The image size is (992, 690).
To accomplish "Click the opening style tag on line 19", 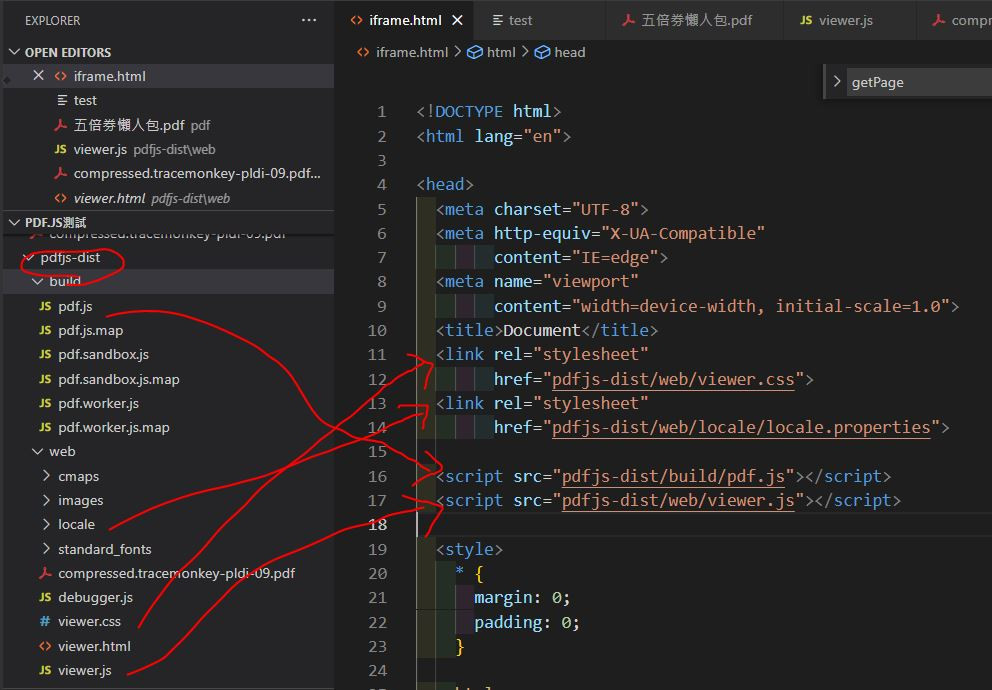I will pyautogui.click(x=469, y=549).
